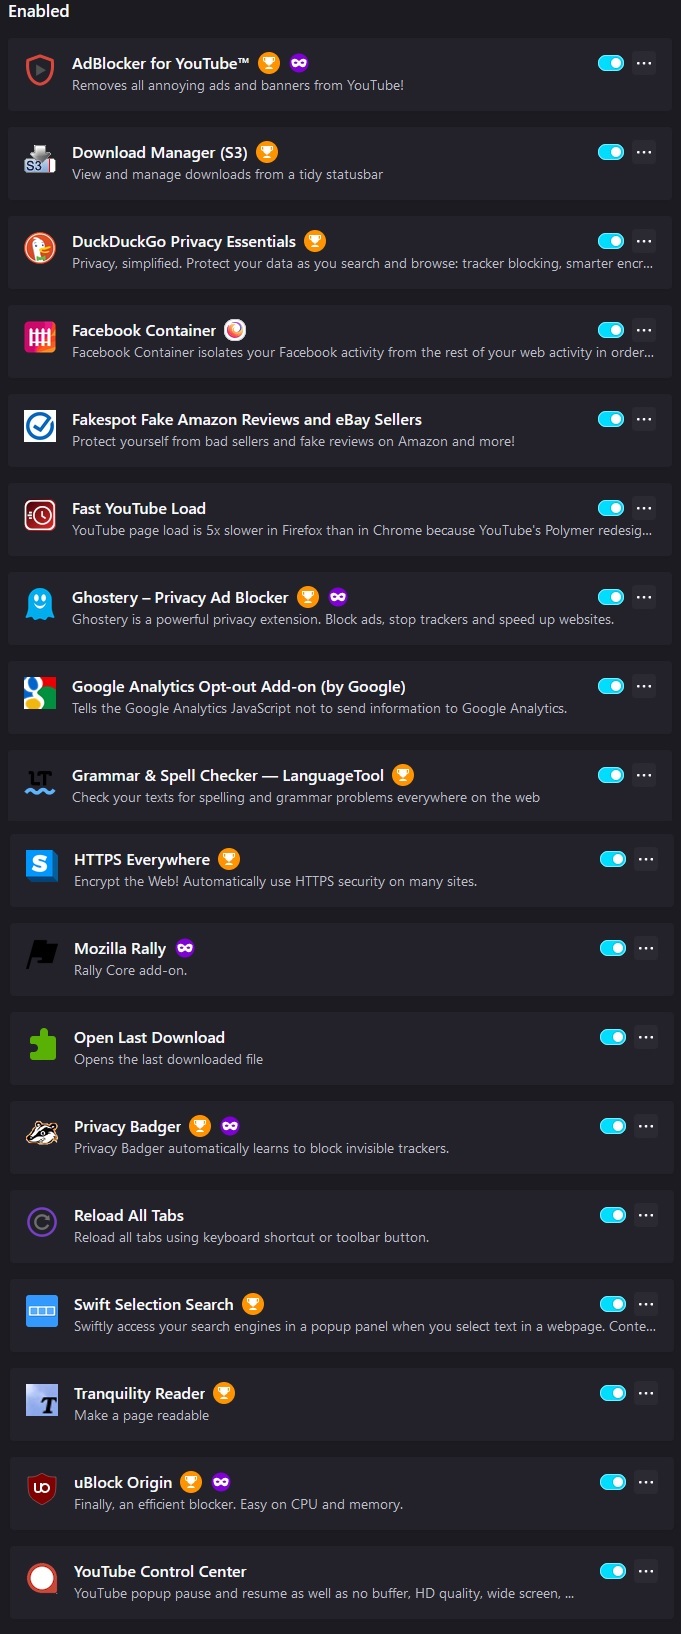The height and width of the screenshot is (1634, 681).
Task: Click the uBlock Origin red shield icon
Action: pos(42,1490)
